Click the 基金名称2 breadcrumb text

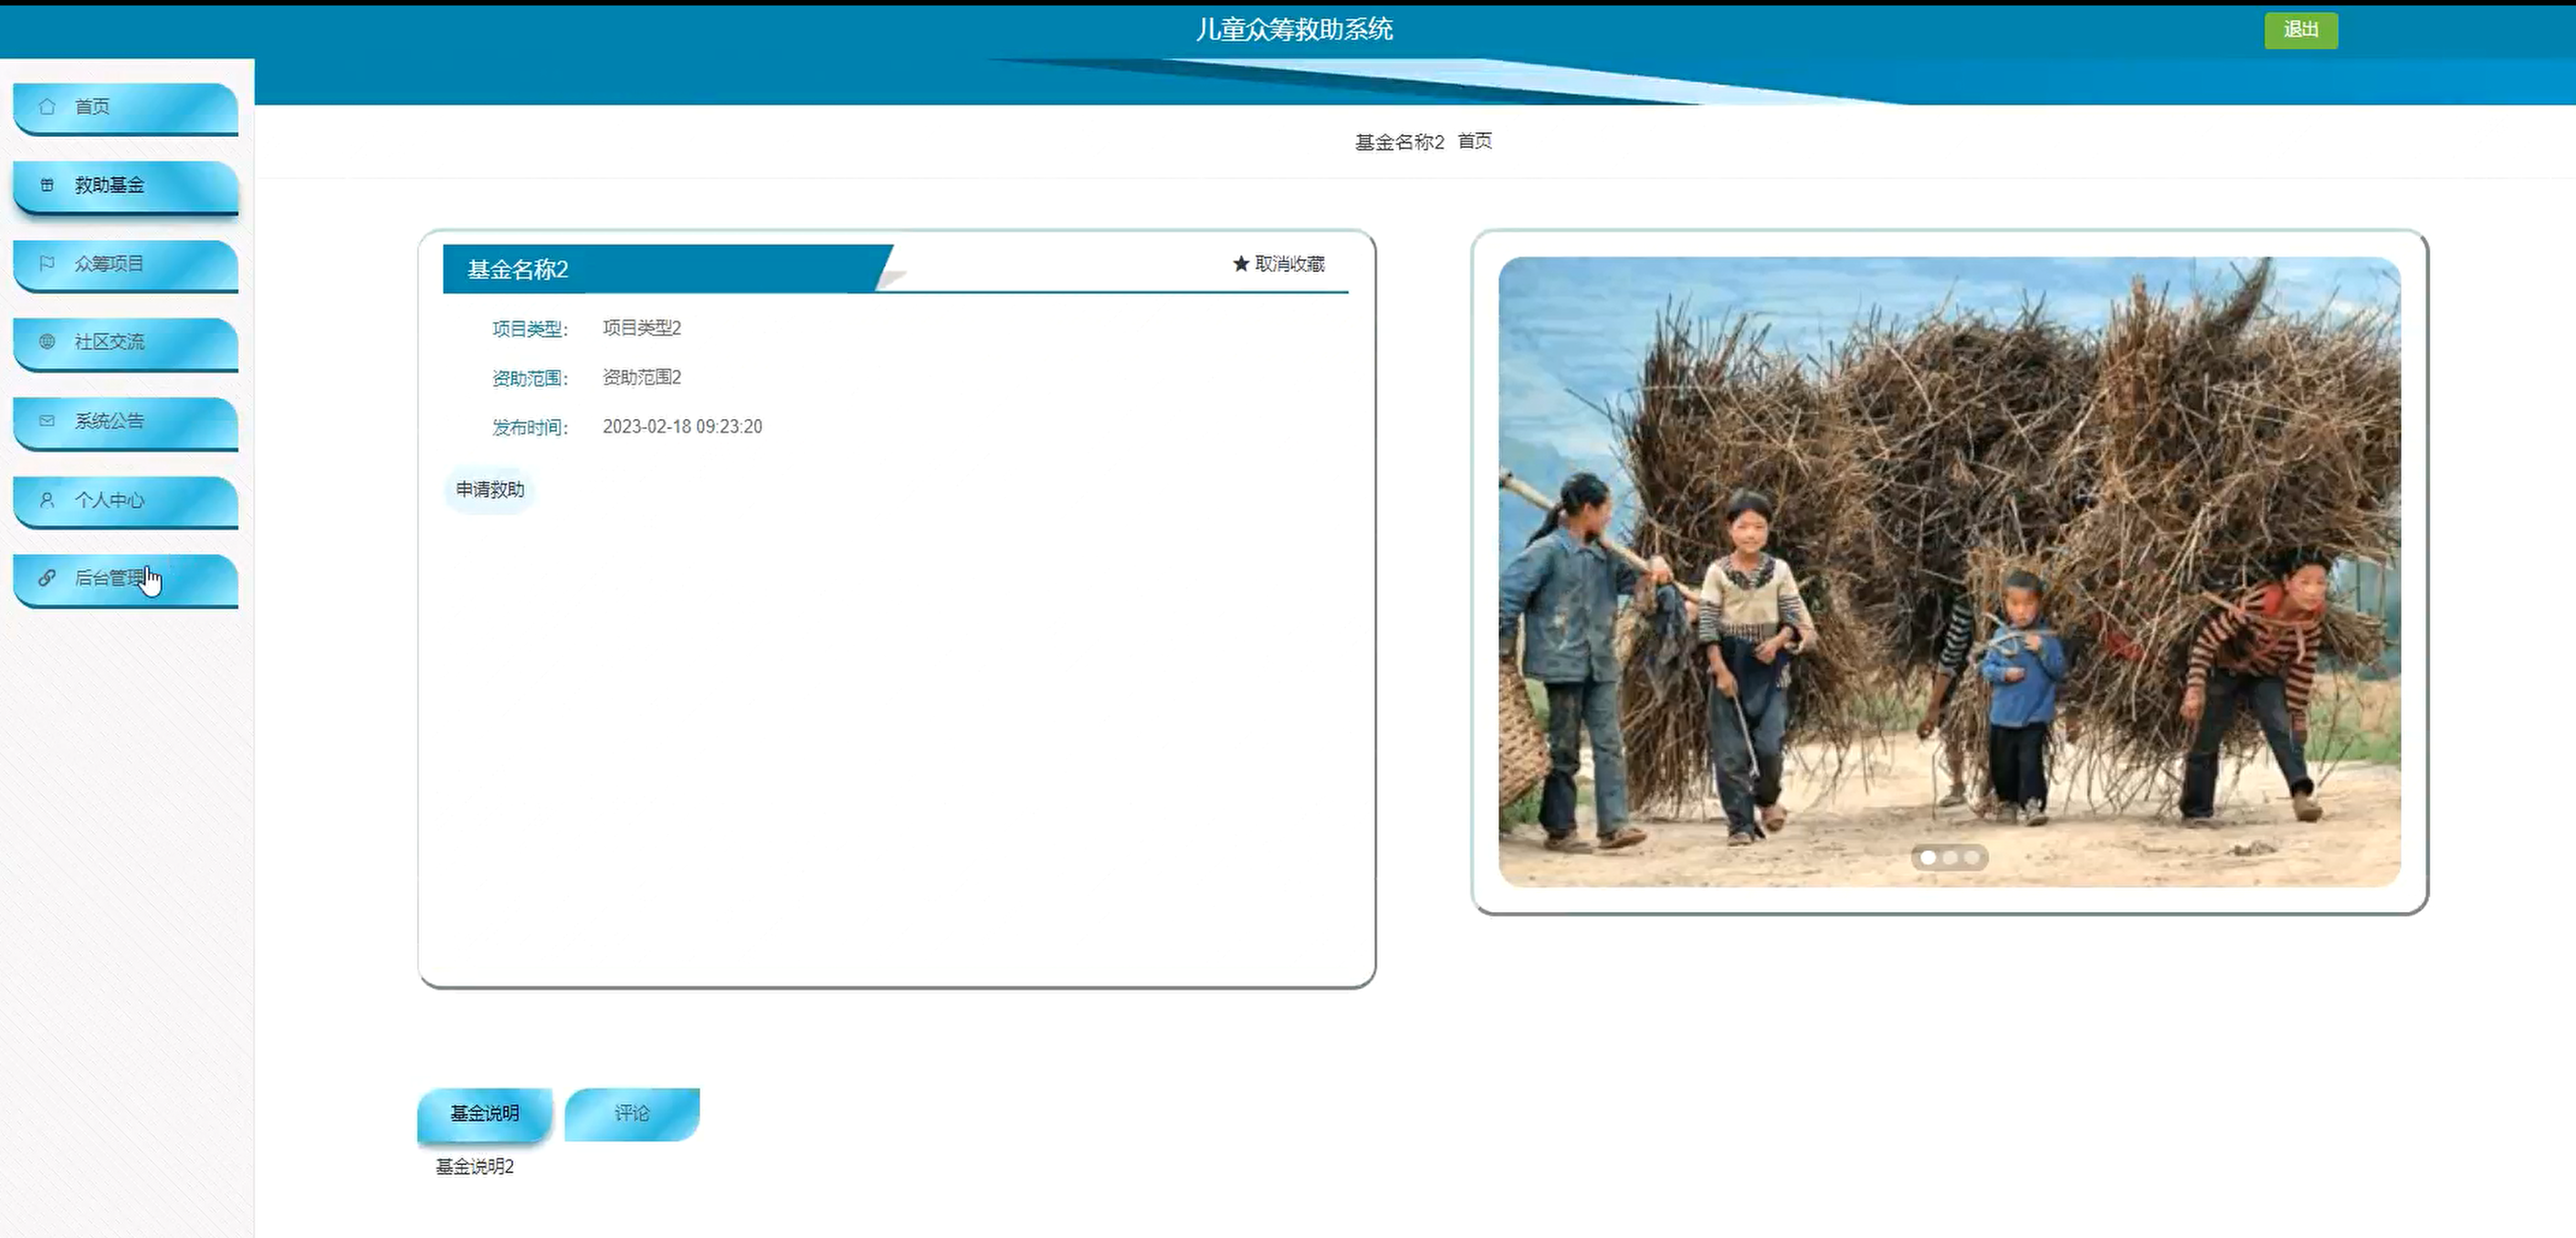1399,142
